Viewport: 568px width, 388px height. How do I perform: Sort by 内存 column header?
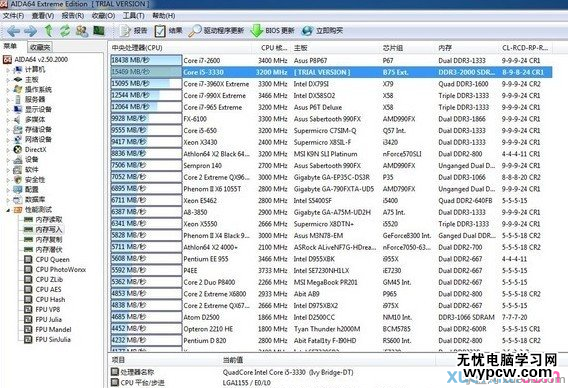[467, 47]
